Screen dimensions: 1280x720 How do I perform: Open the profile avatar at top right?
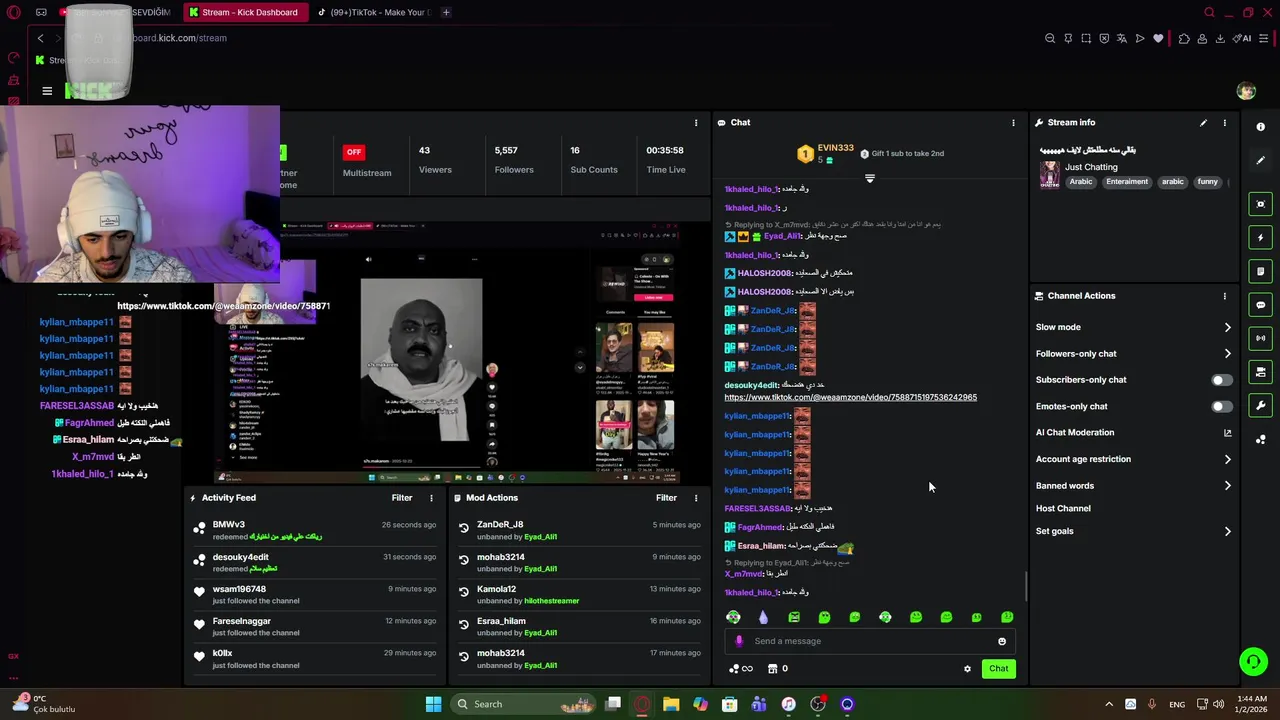click(x=1246, y=91)
